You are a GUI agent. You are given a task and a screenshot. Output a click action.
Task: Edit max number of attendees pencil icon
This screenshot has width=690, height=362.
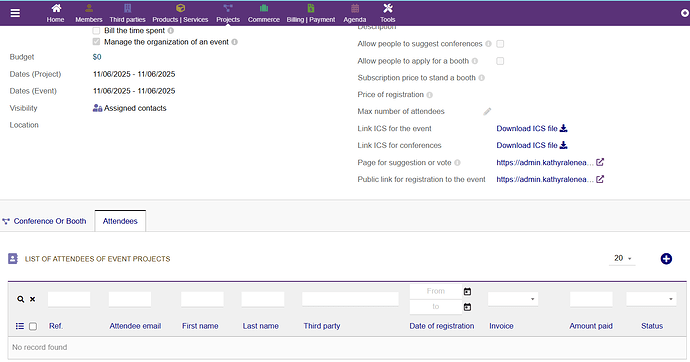click(487, 111)
